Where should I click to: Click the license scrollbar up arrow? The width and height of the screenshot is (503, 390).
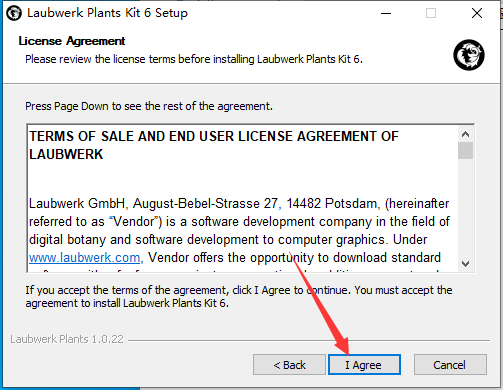pyautogui.click(x=465, y=134)
